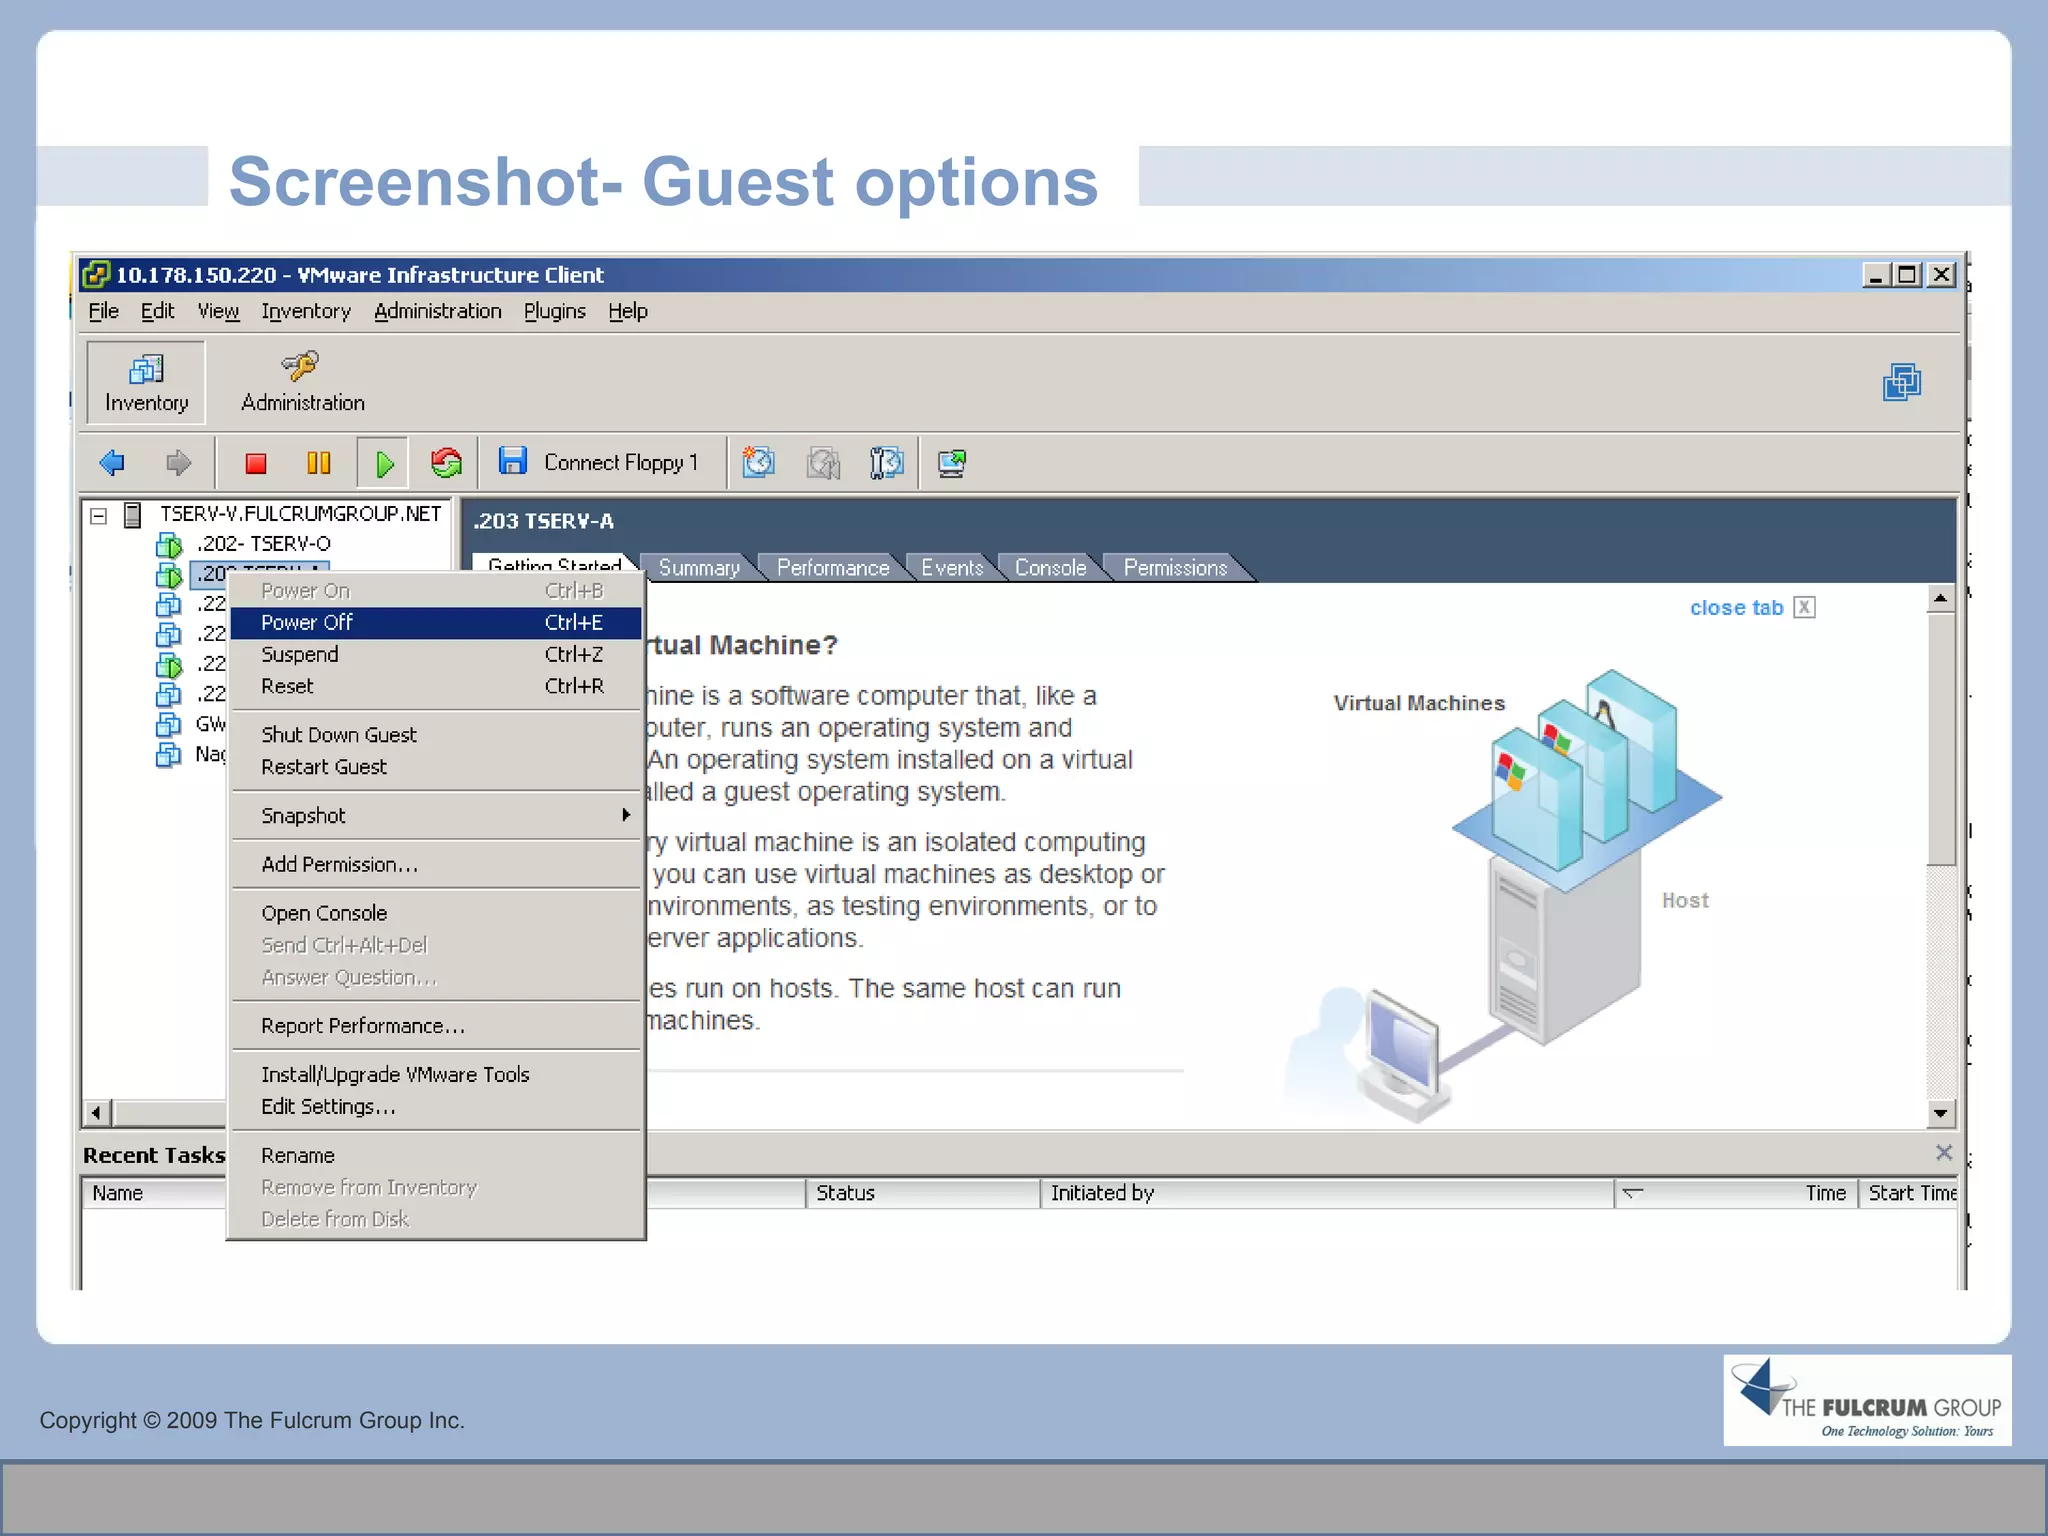Choose Open Console in context menu
Viewport: 2048px width, 1536px height.
point(436,913)
